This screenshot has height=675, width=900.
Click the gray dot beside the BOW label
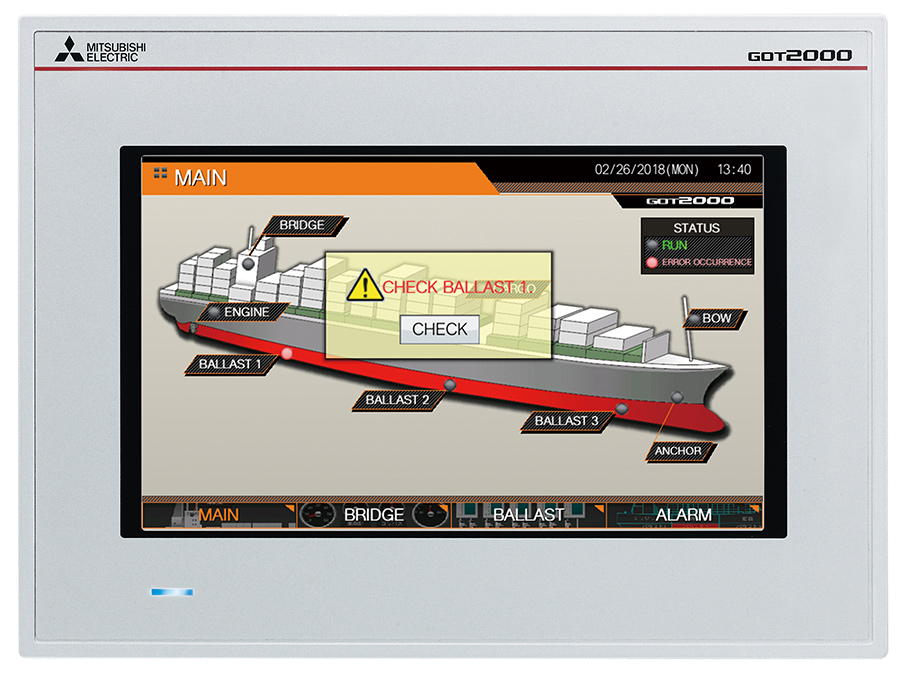[694, 318]
